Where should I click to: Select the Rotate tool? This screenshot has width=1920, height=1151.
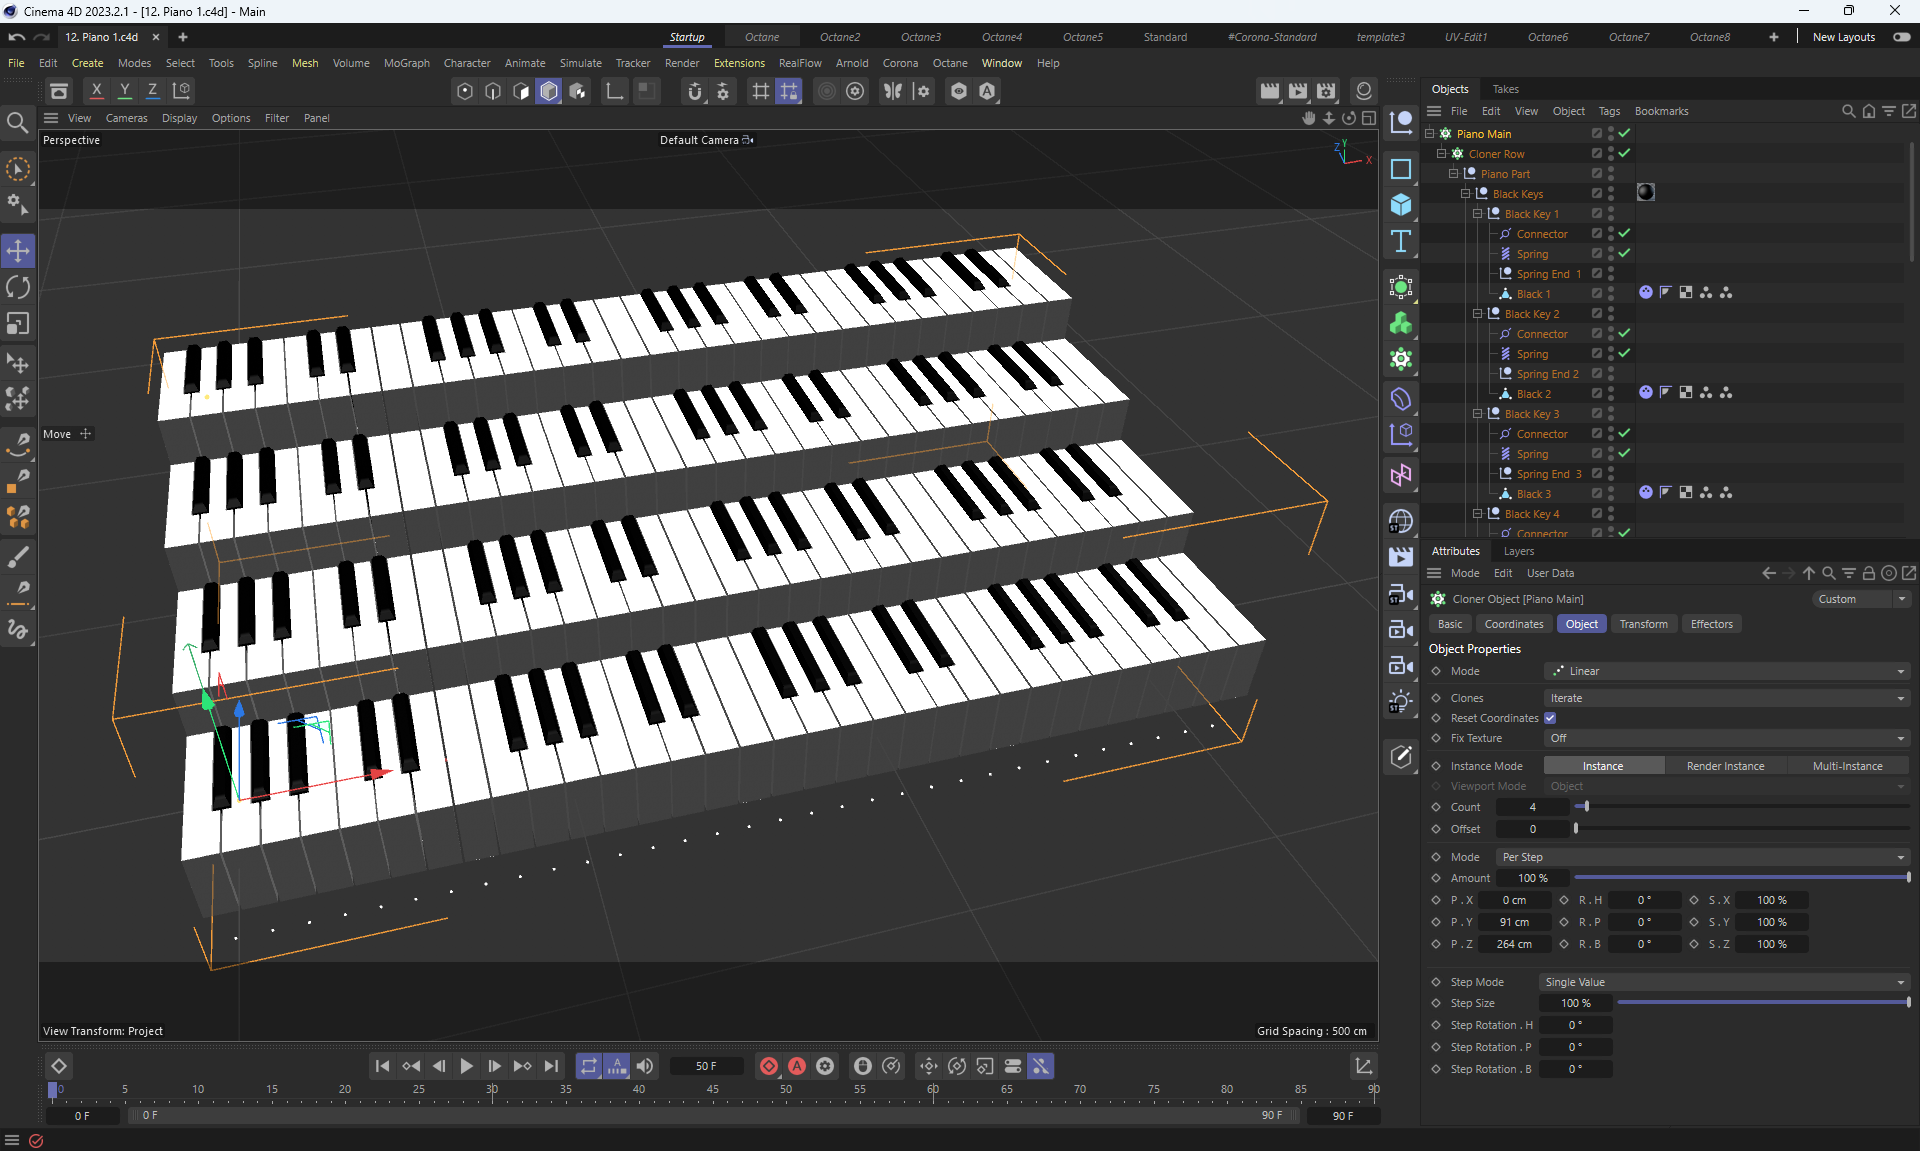(x=18, y=288)
